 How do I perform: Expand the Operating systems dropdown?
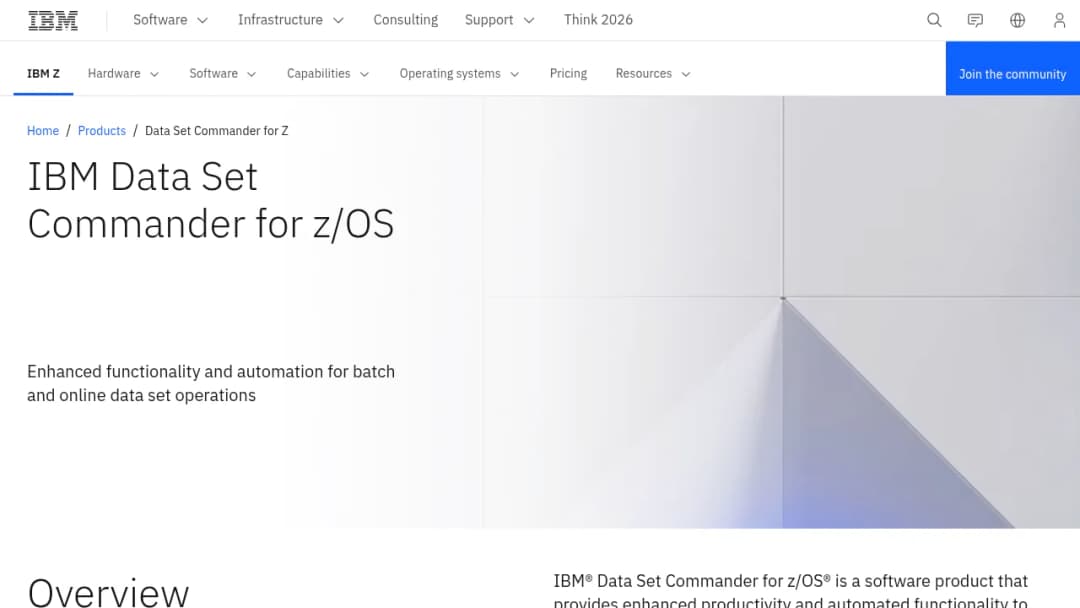tap(459, 74)
